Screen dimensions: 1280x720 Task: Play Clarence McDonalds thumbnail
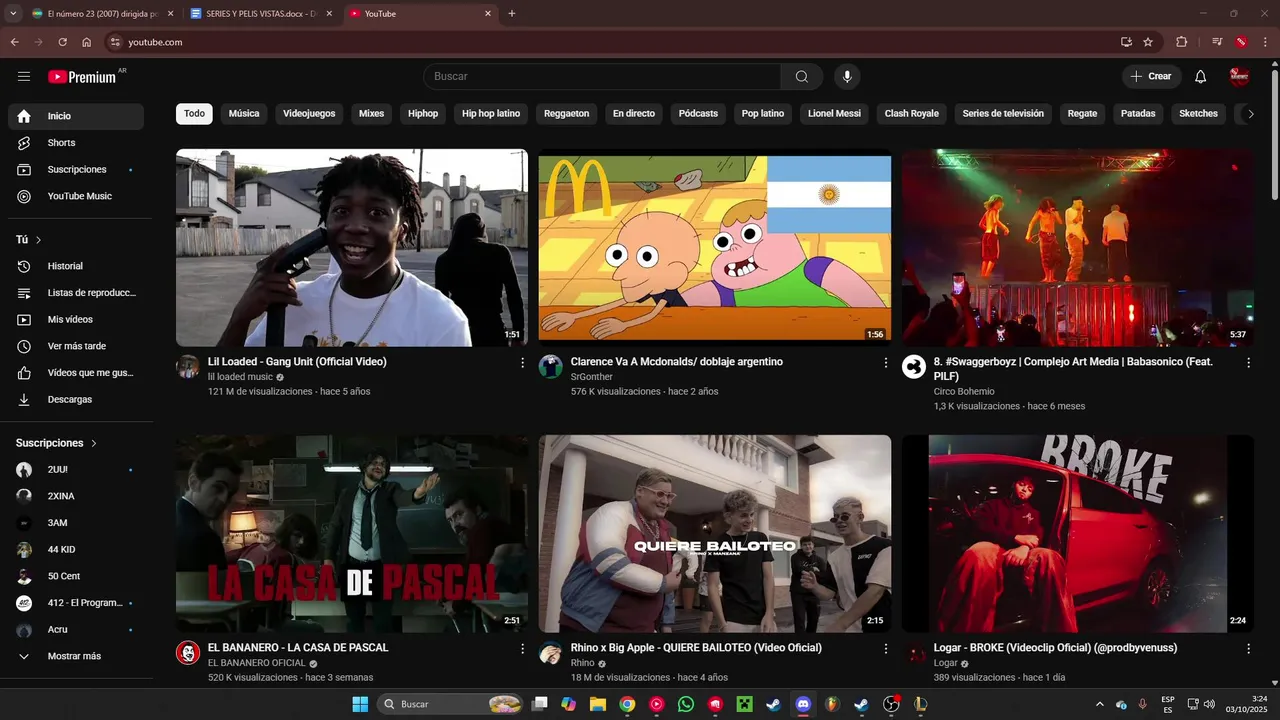tap(715, 248)
